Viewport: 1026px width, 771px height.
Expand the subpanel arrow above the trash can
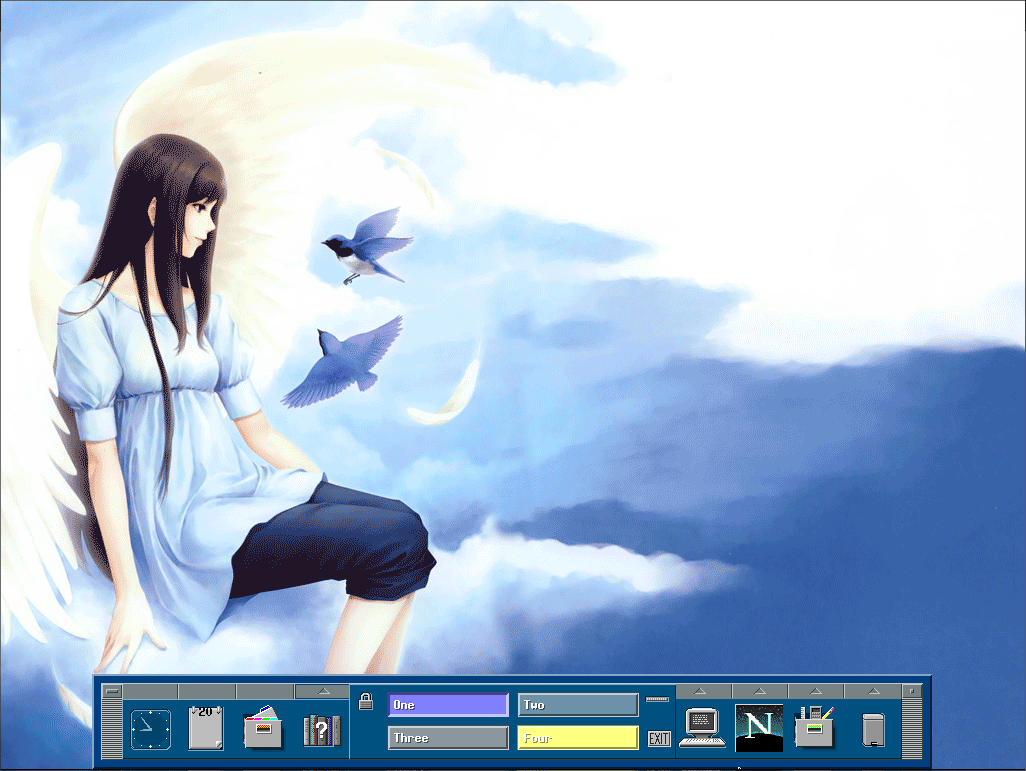click(x=872, y=691)
